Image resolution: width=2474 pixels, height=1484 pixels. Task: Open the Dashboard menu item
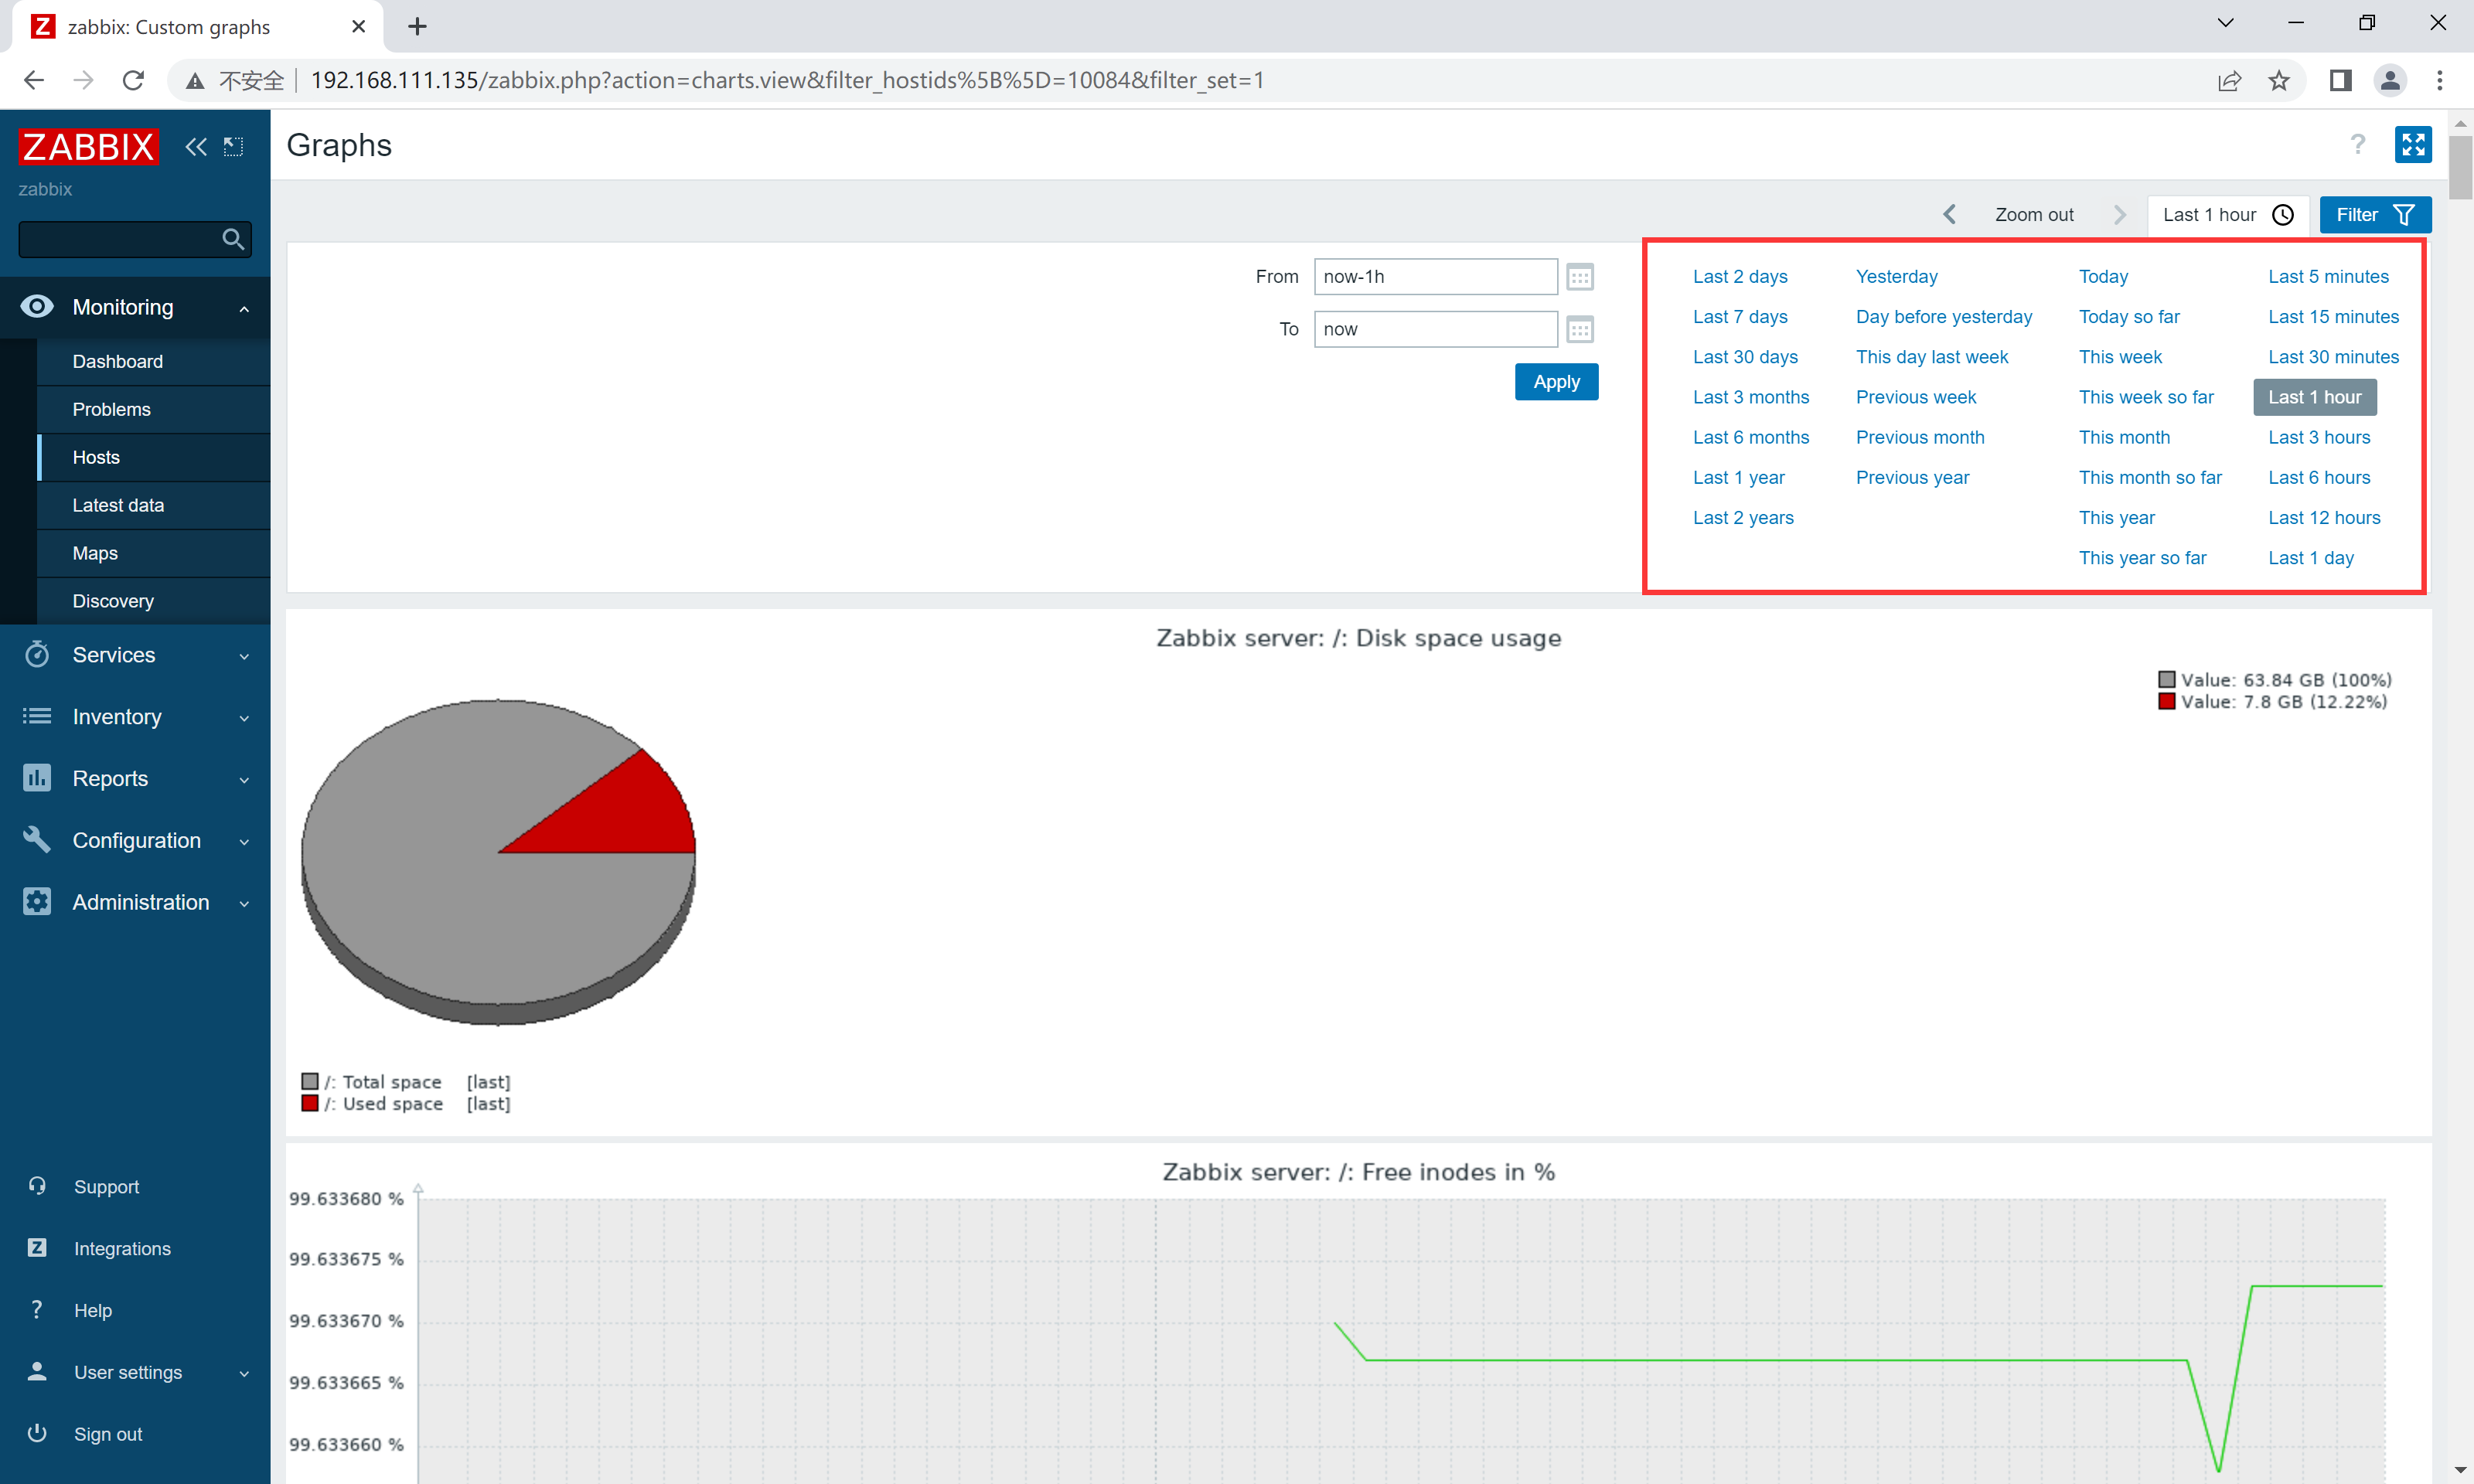coord(154,362)
